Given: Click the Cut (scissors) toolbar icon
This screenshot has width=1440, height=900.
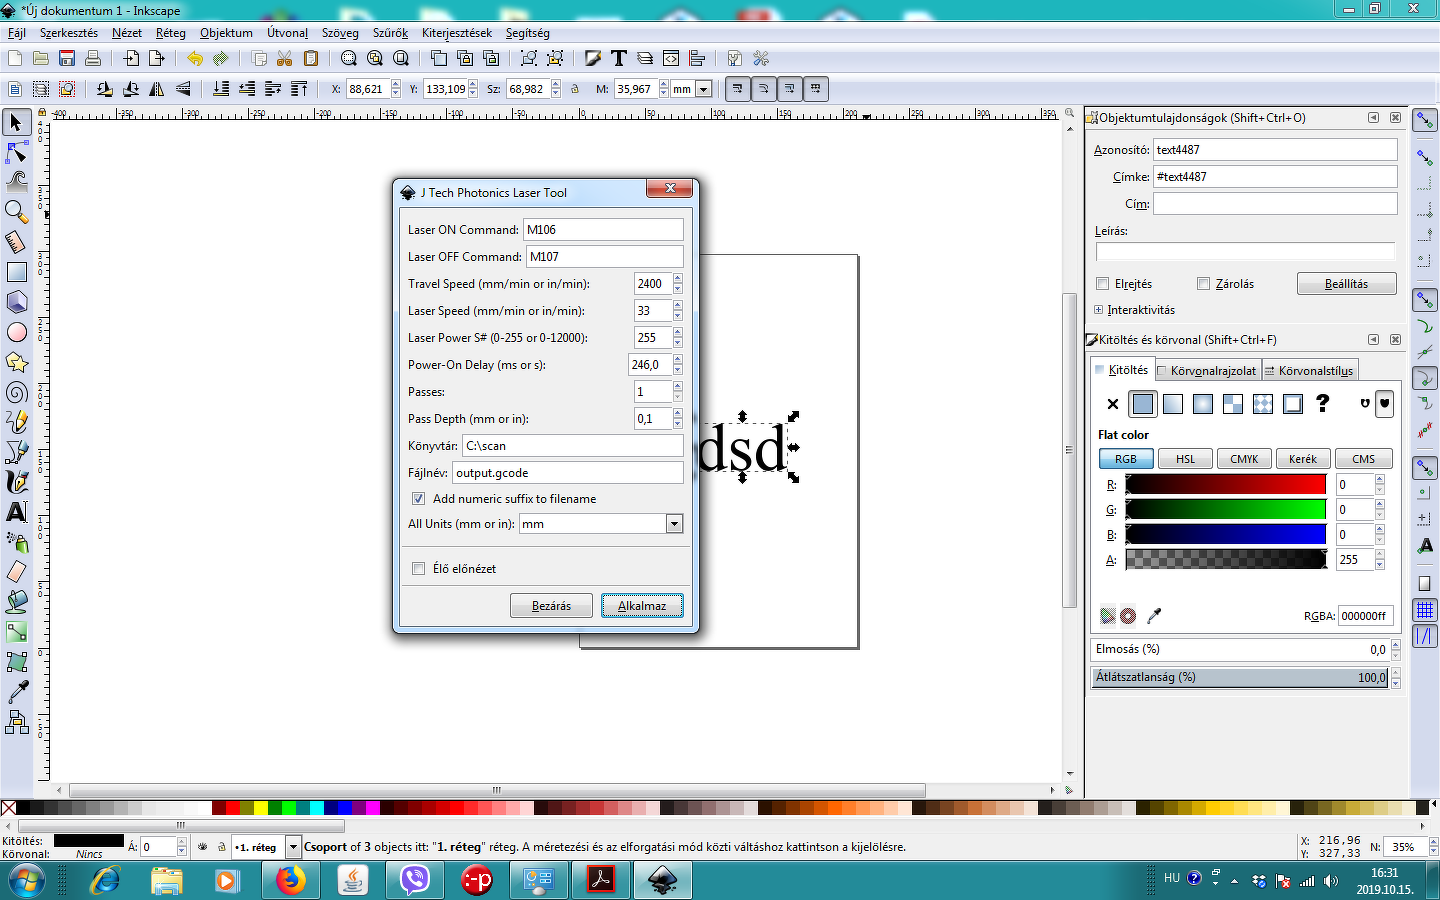Looking at the screenshot, I should (285, 59).
